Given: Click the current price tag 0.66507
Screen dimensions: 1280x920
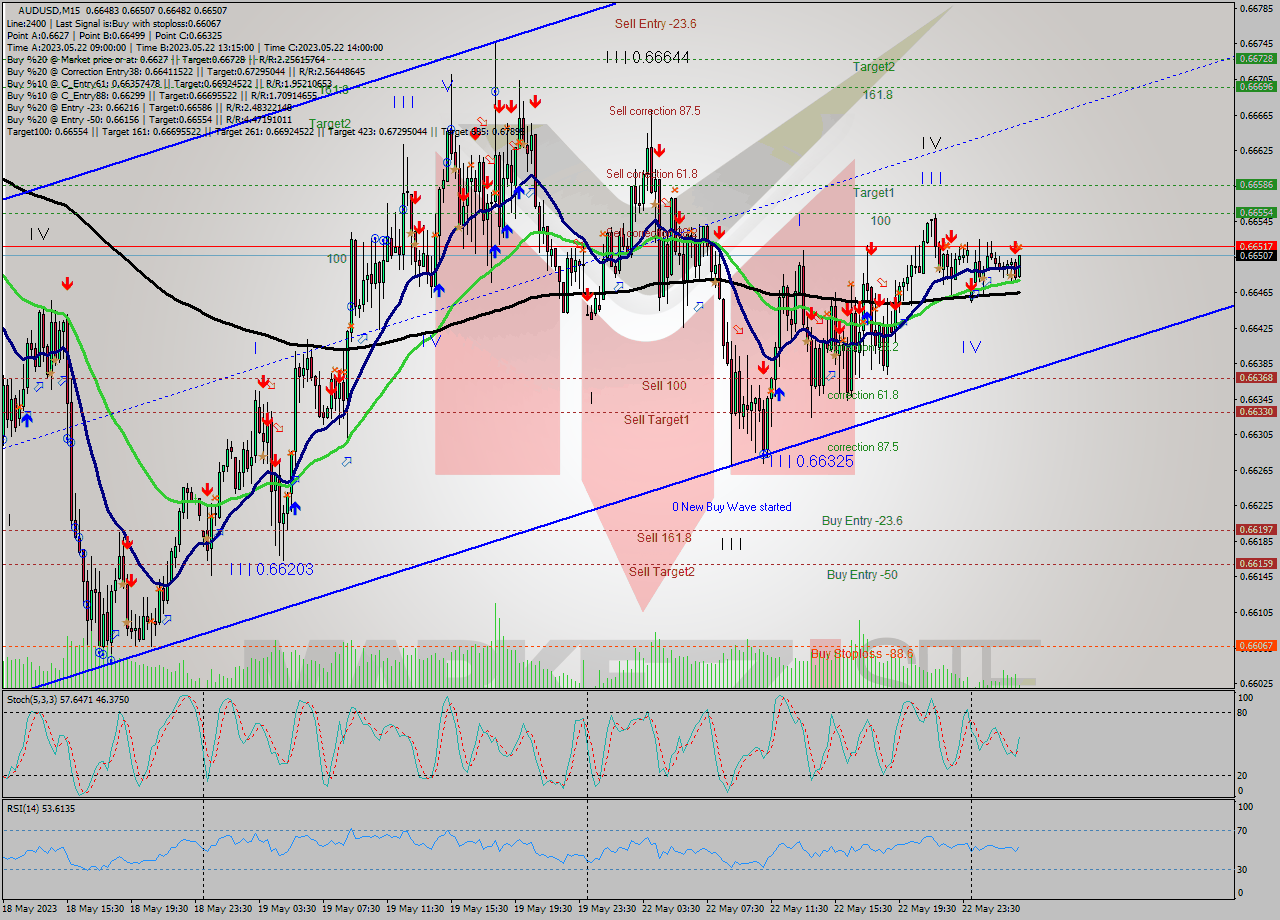Looking at the screenshot, I should tap(1256, 255).
